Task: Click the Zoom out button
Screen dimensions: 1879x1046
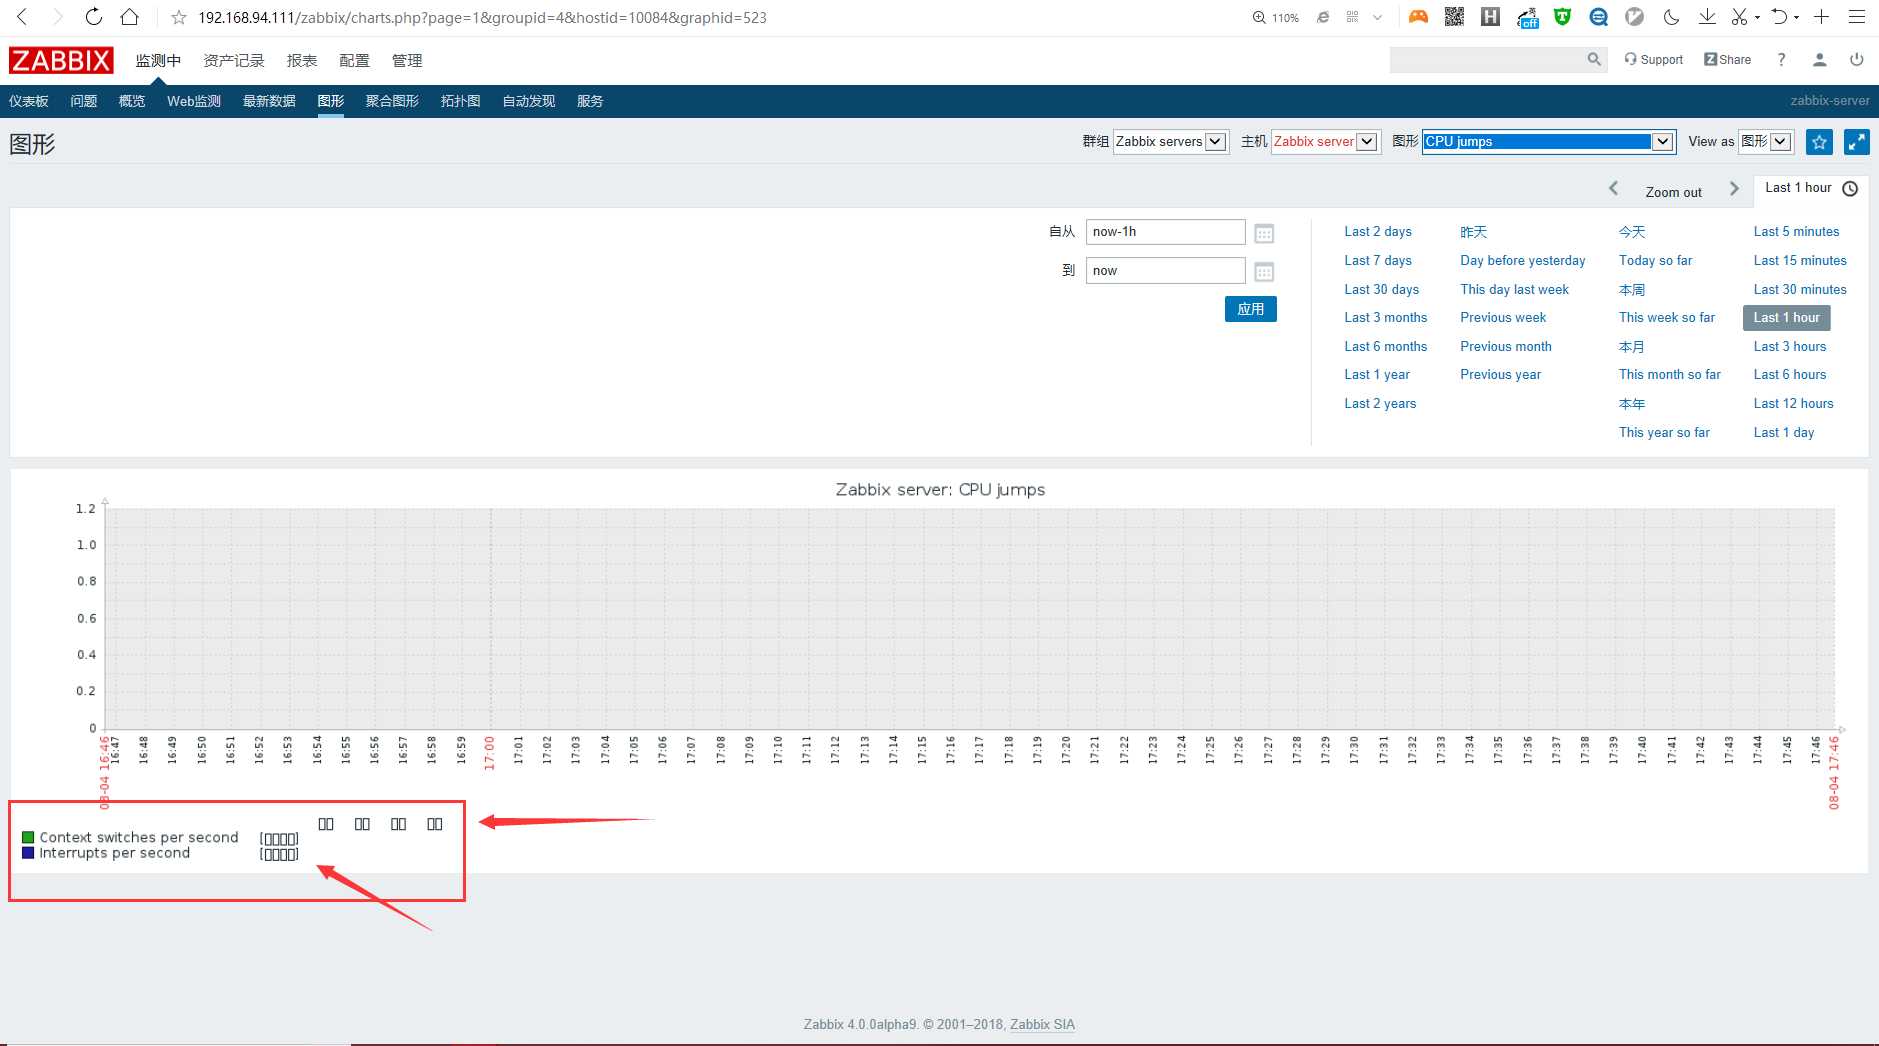Action: coord(1673,192)
